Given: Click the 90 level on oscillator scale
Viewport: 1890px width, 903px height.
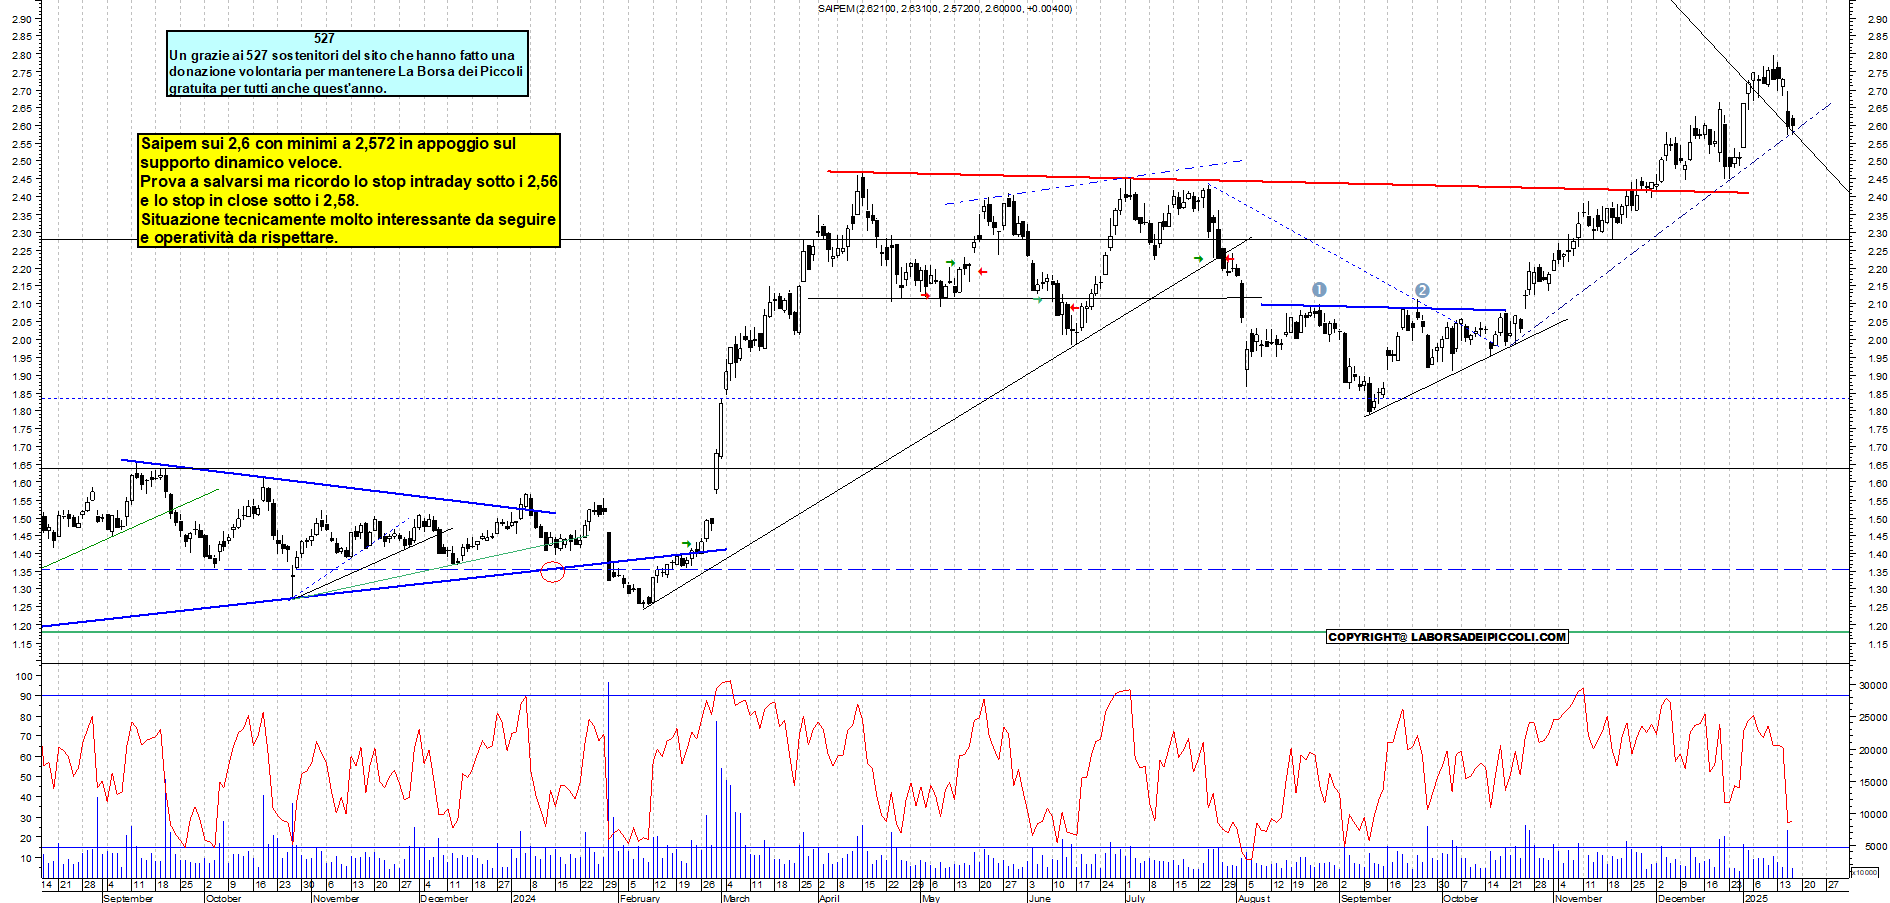Looking at the screenshot, I should 26,696.
